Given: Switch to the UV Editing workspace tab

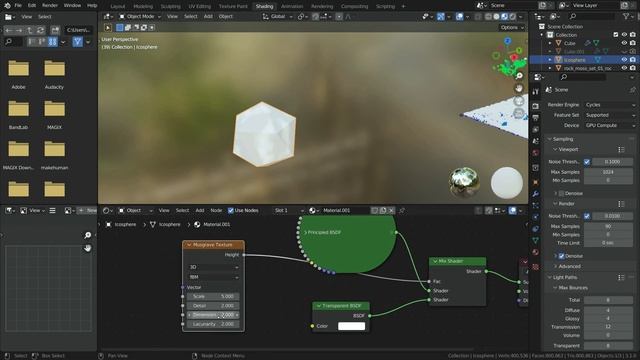Looking at the screenshot, I should coord(200,6).
